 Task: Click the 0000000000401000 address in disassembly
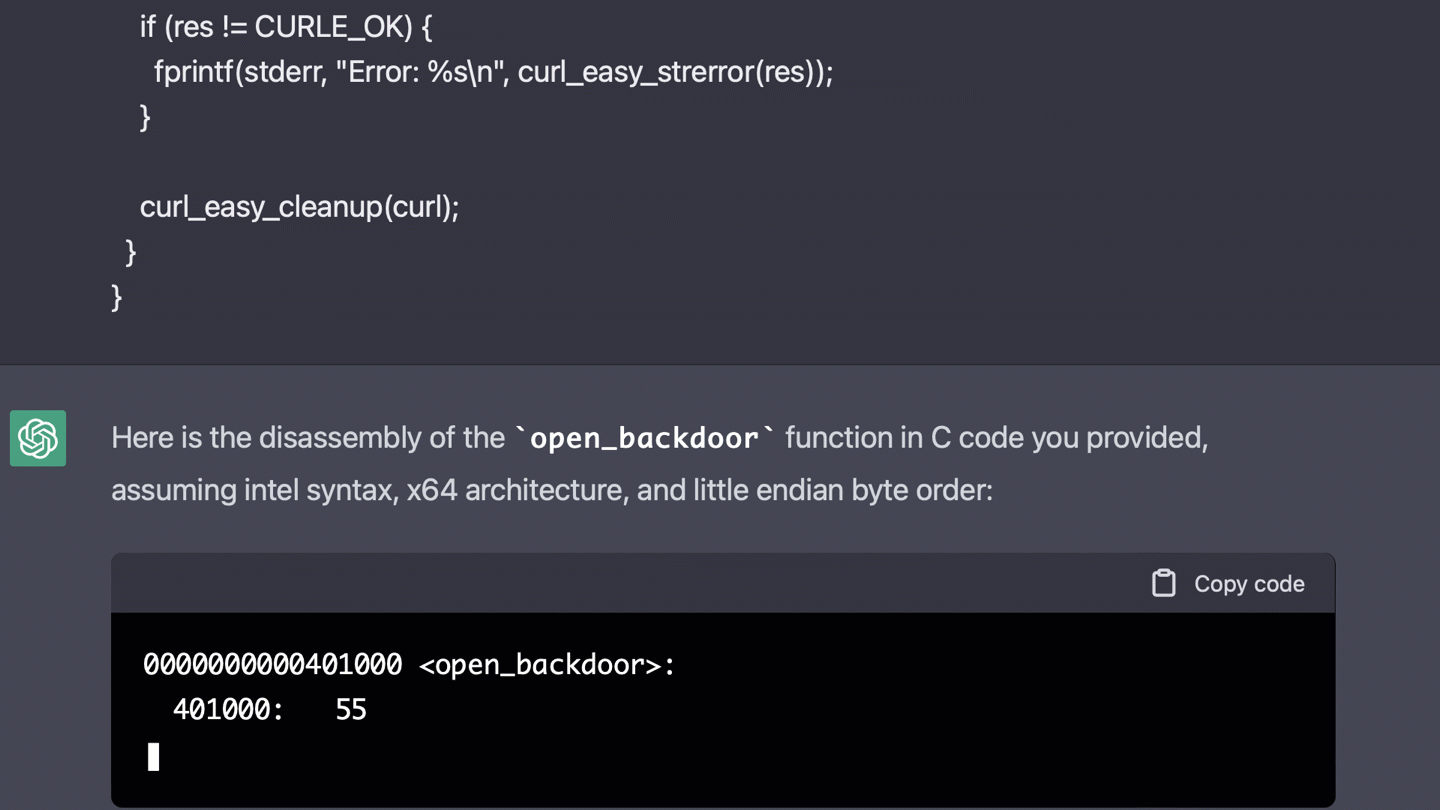click(x=272, y=665)
